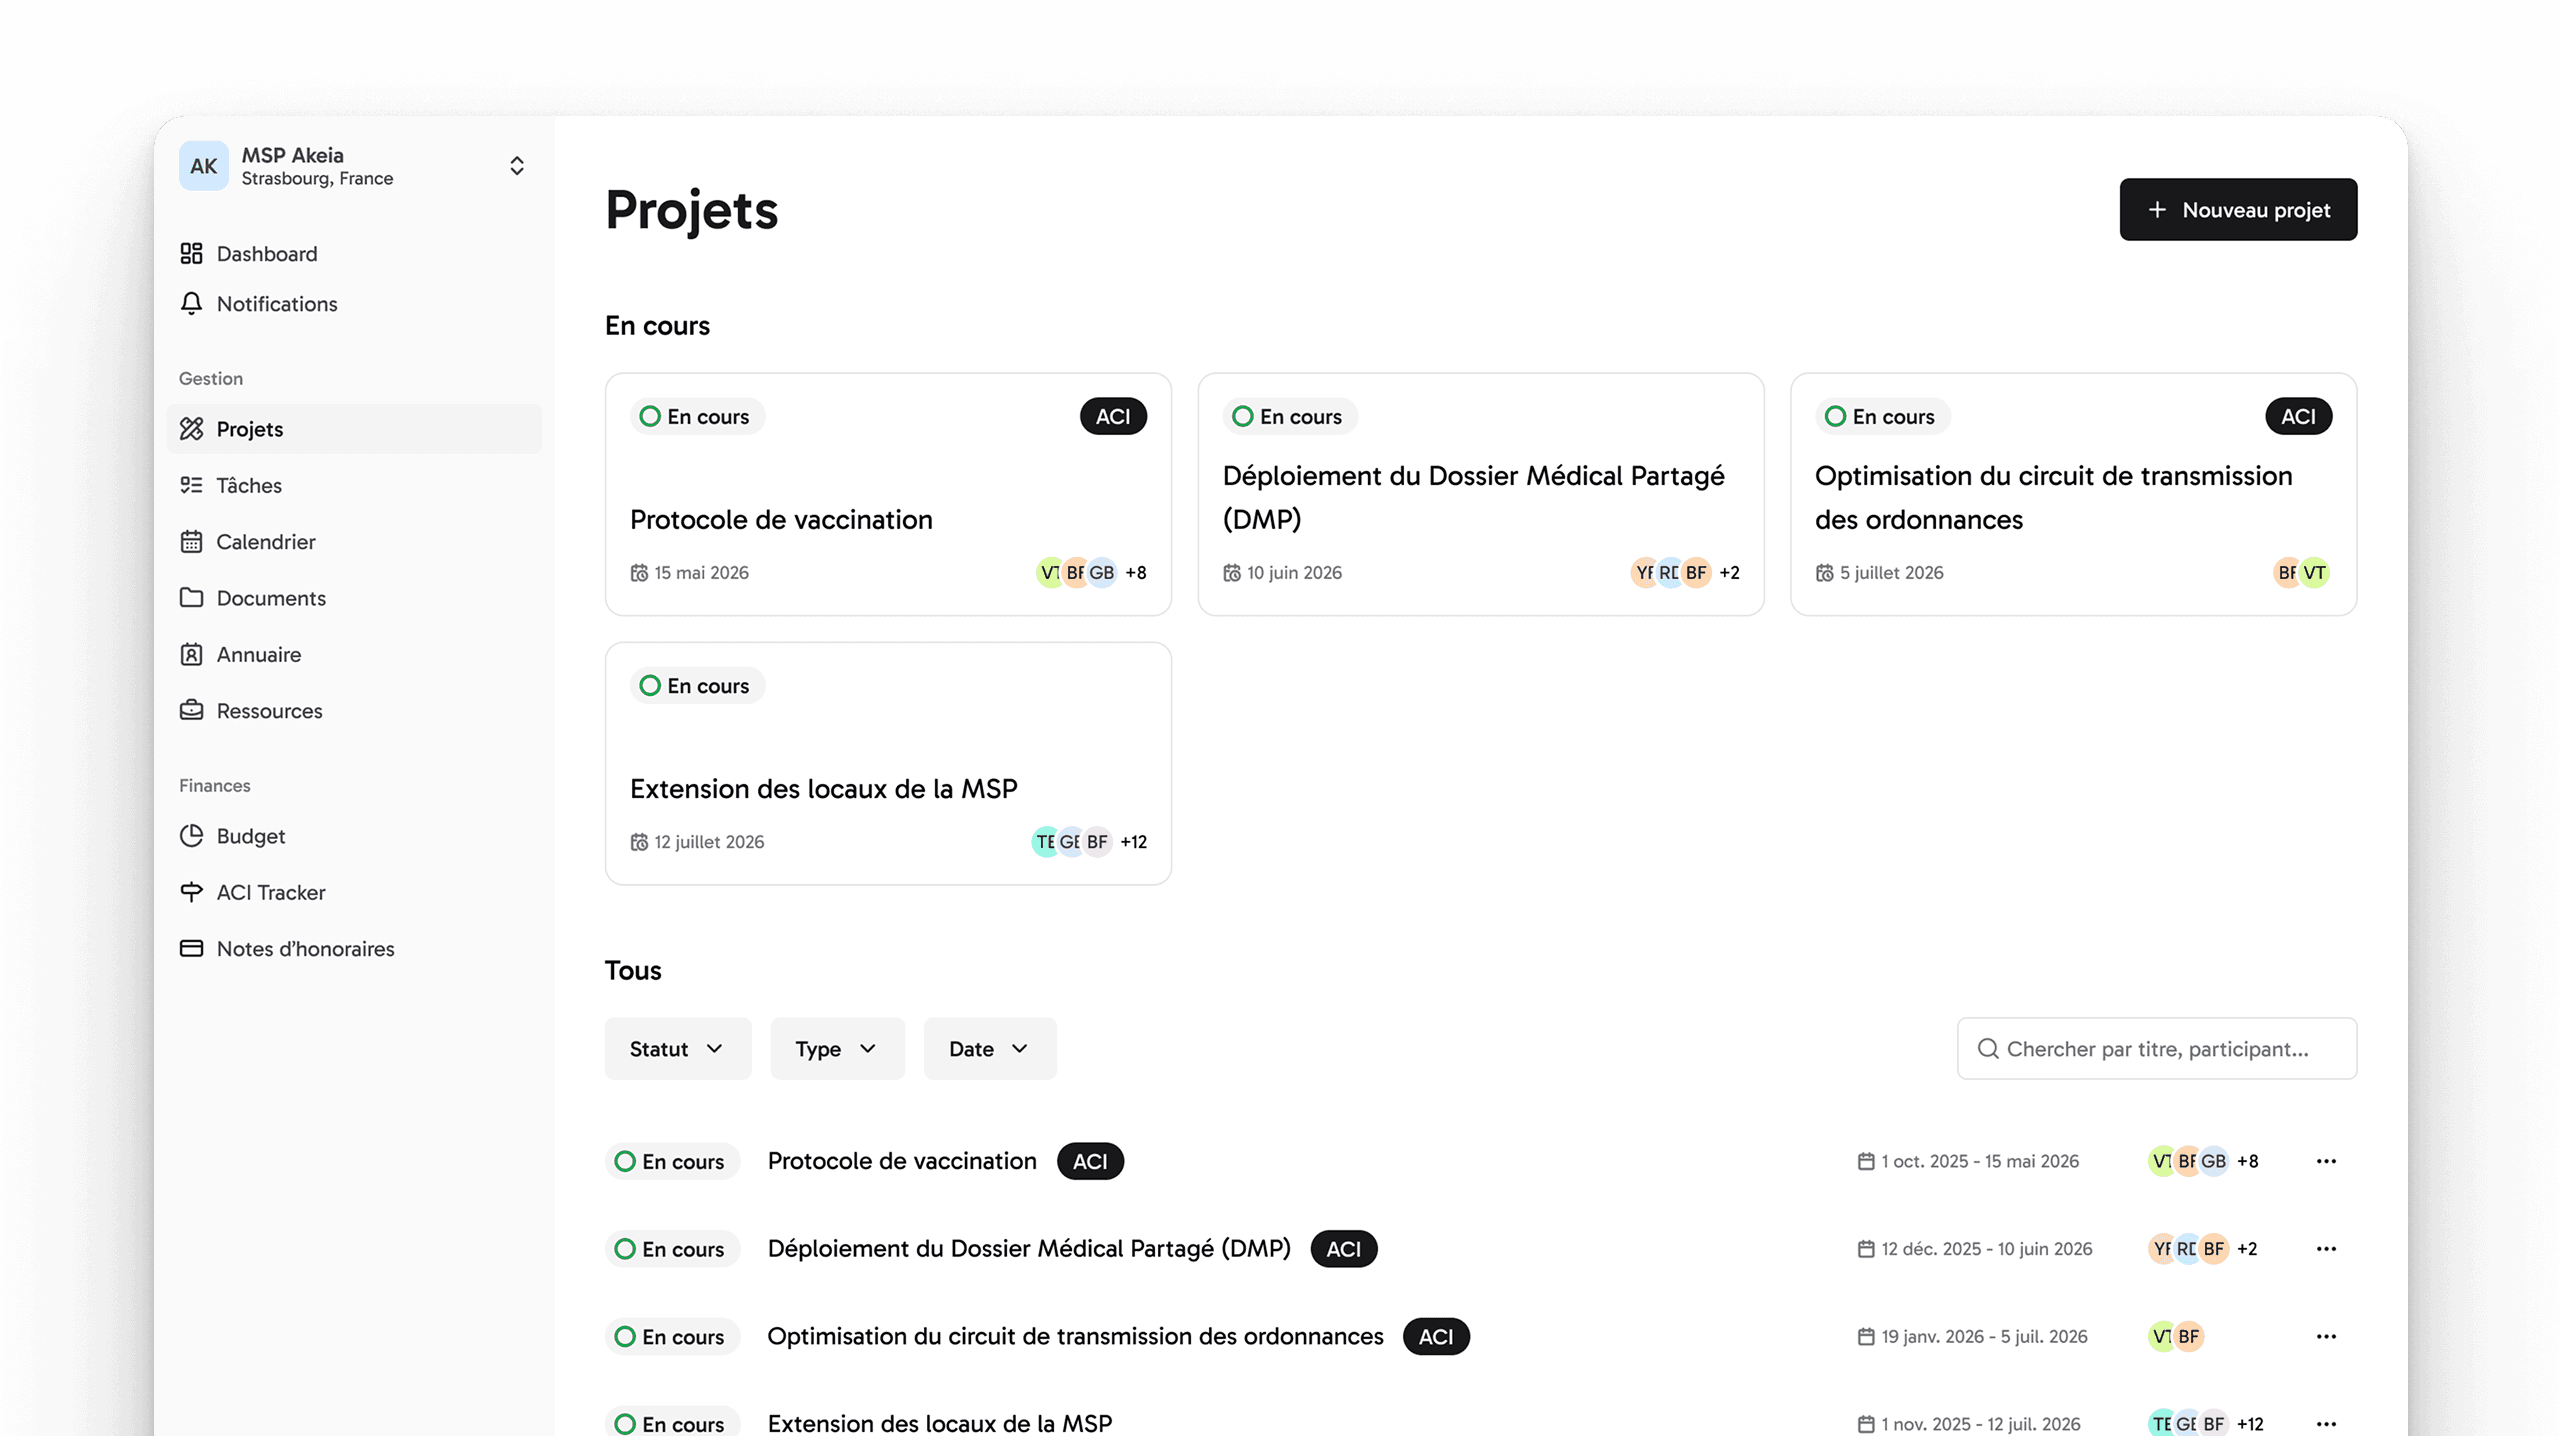The height and width of the screenshot is (1436, 2560).
Task: Open Notes d'honoraires menu item
Action: coord(305,949)
